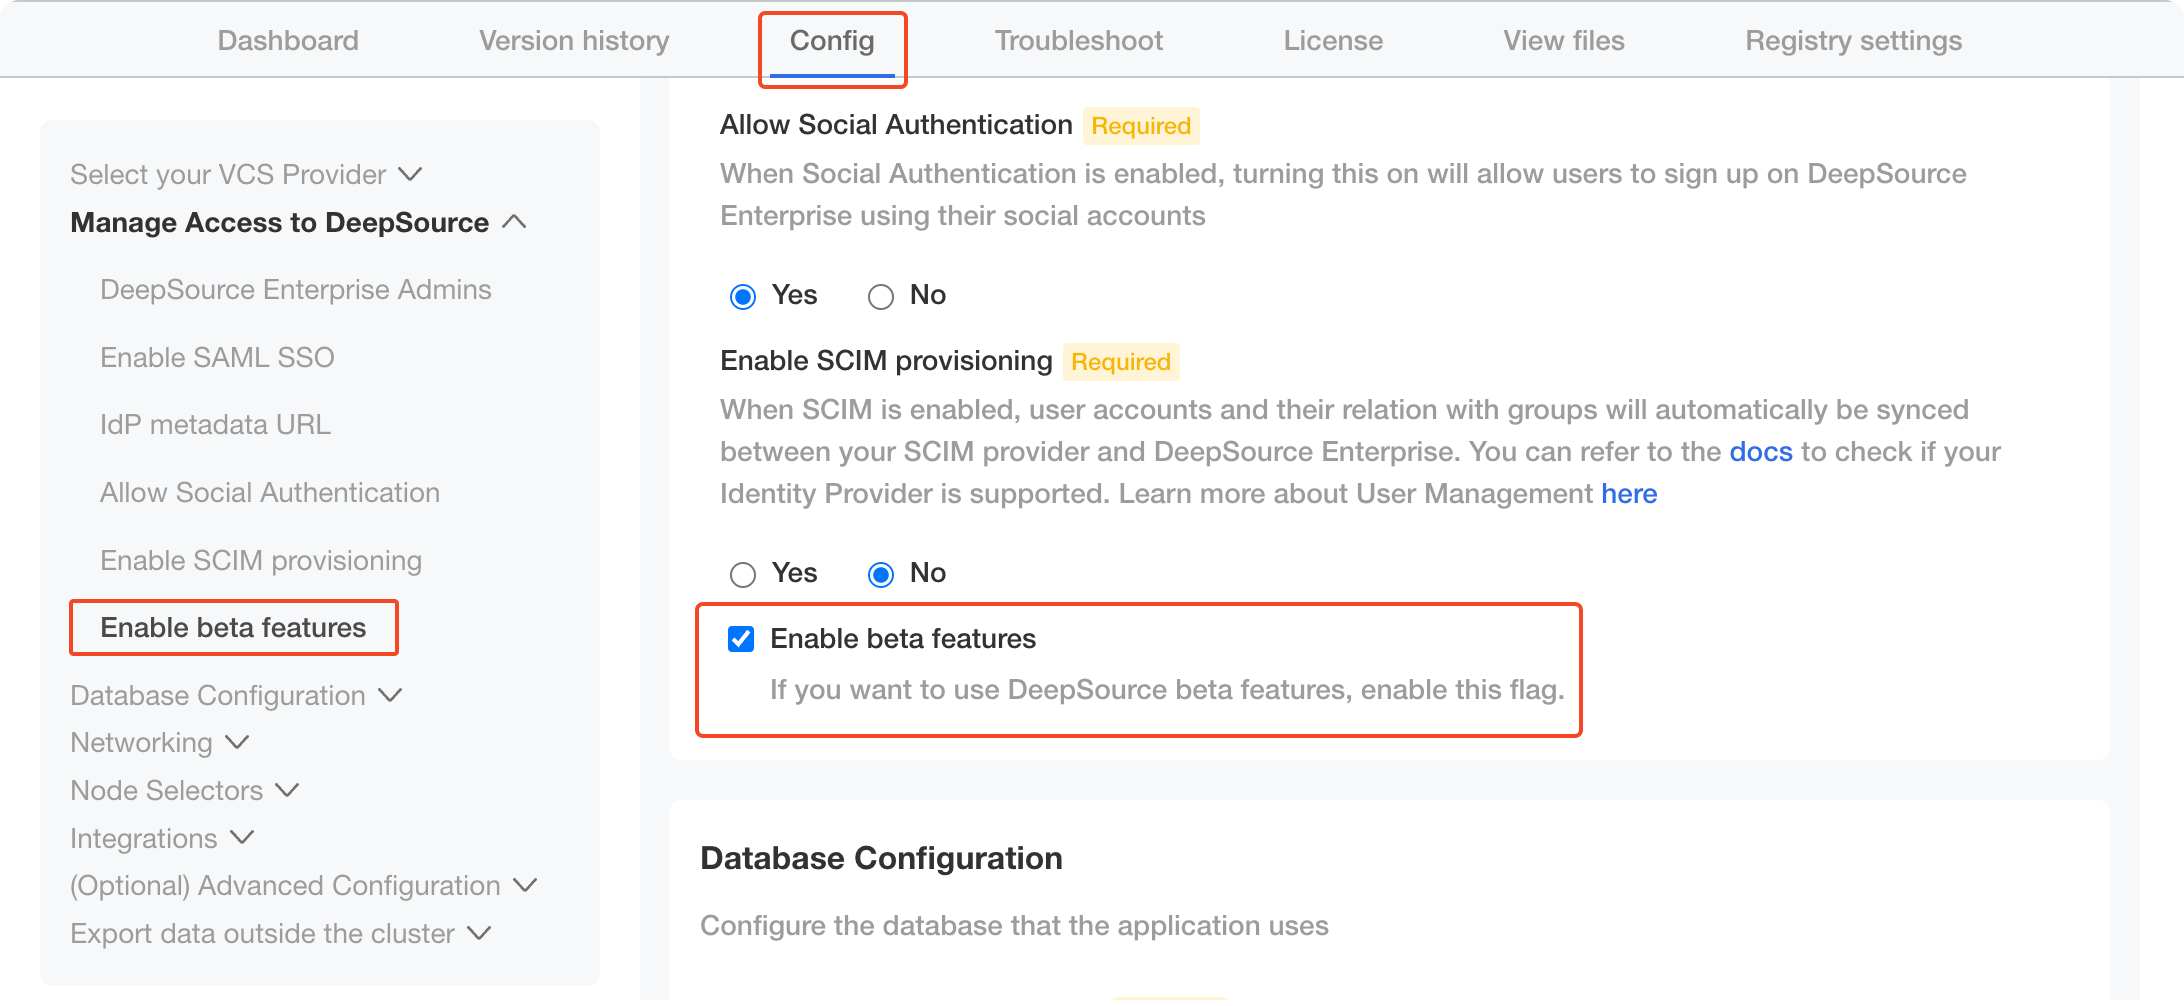This screenshot has width=2184, height=1006.
Task: Jump to IdP metadata URL setting
Action: coord(215,425)
